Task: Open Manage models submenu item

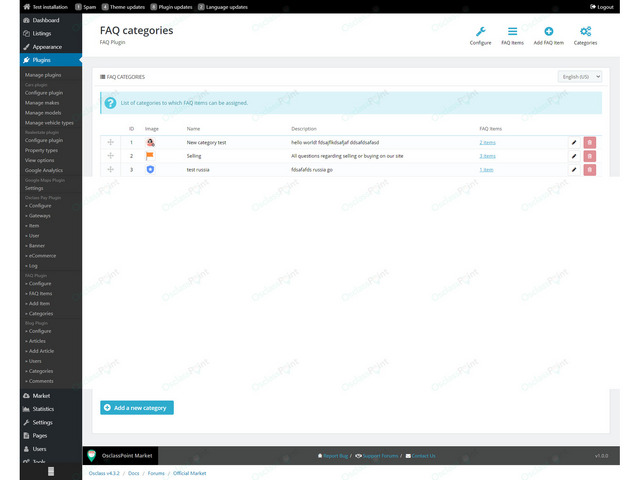Action: tap(43, 113)
